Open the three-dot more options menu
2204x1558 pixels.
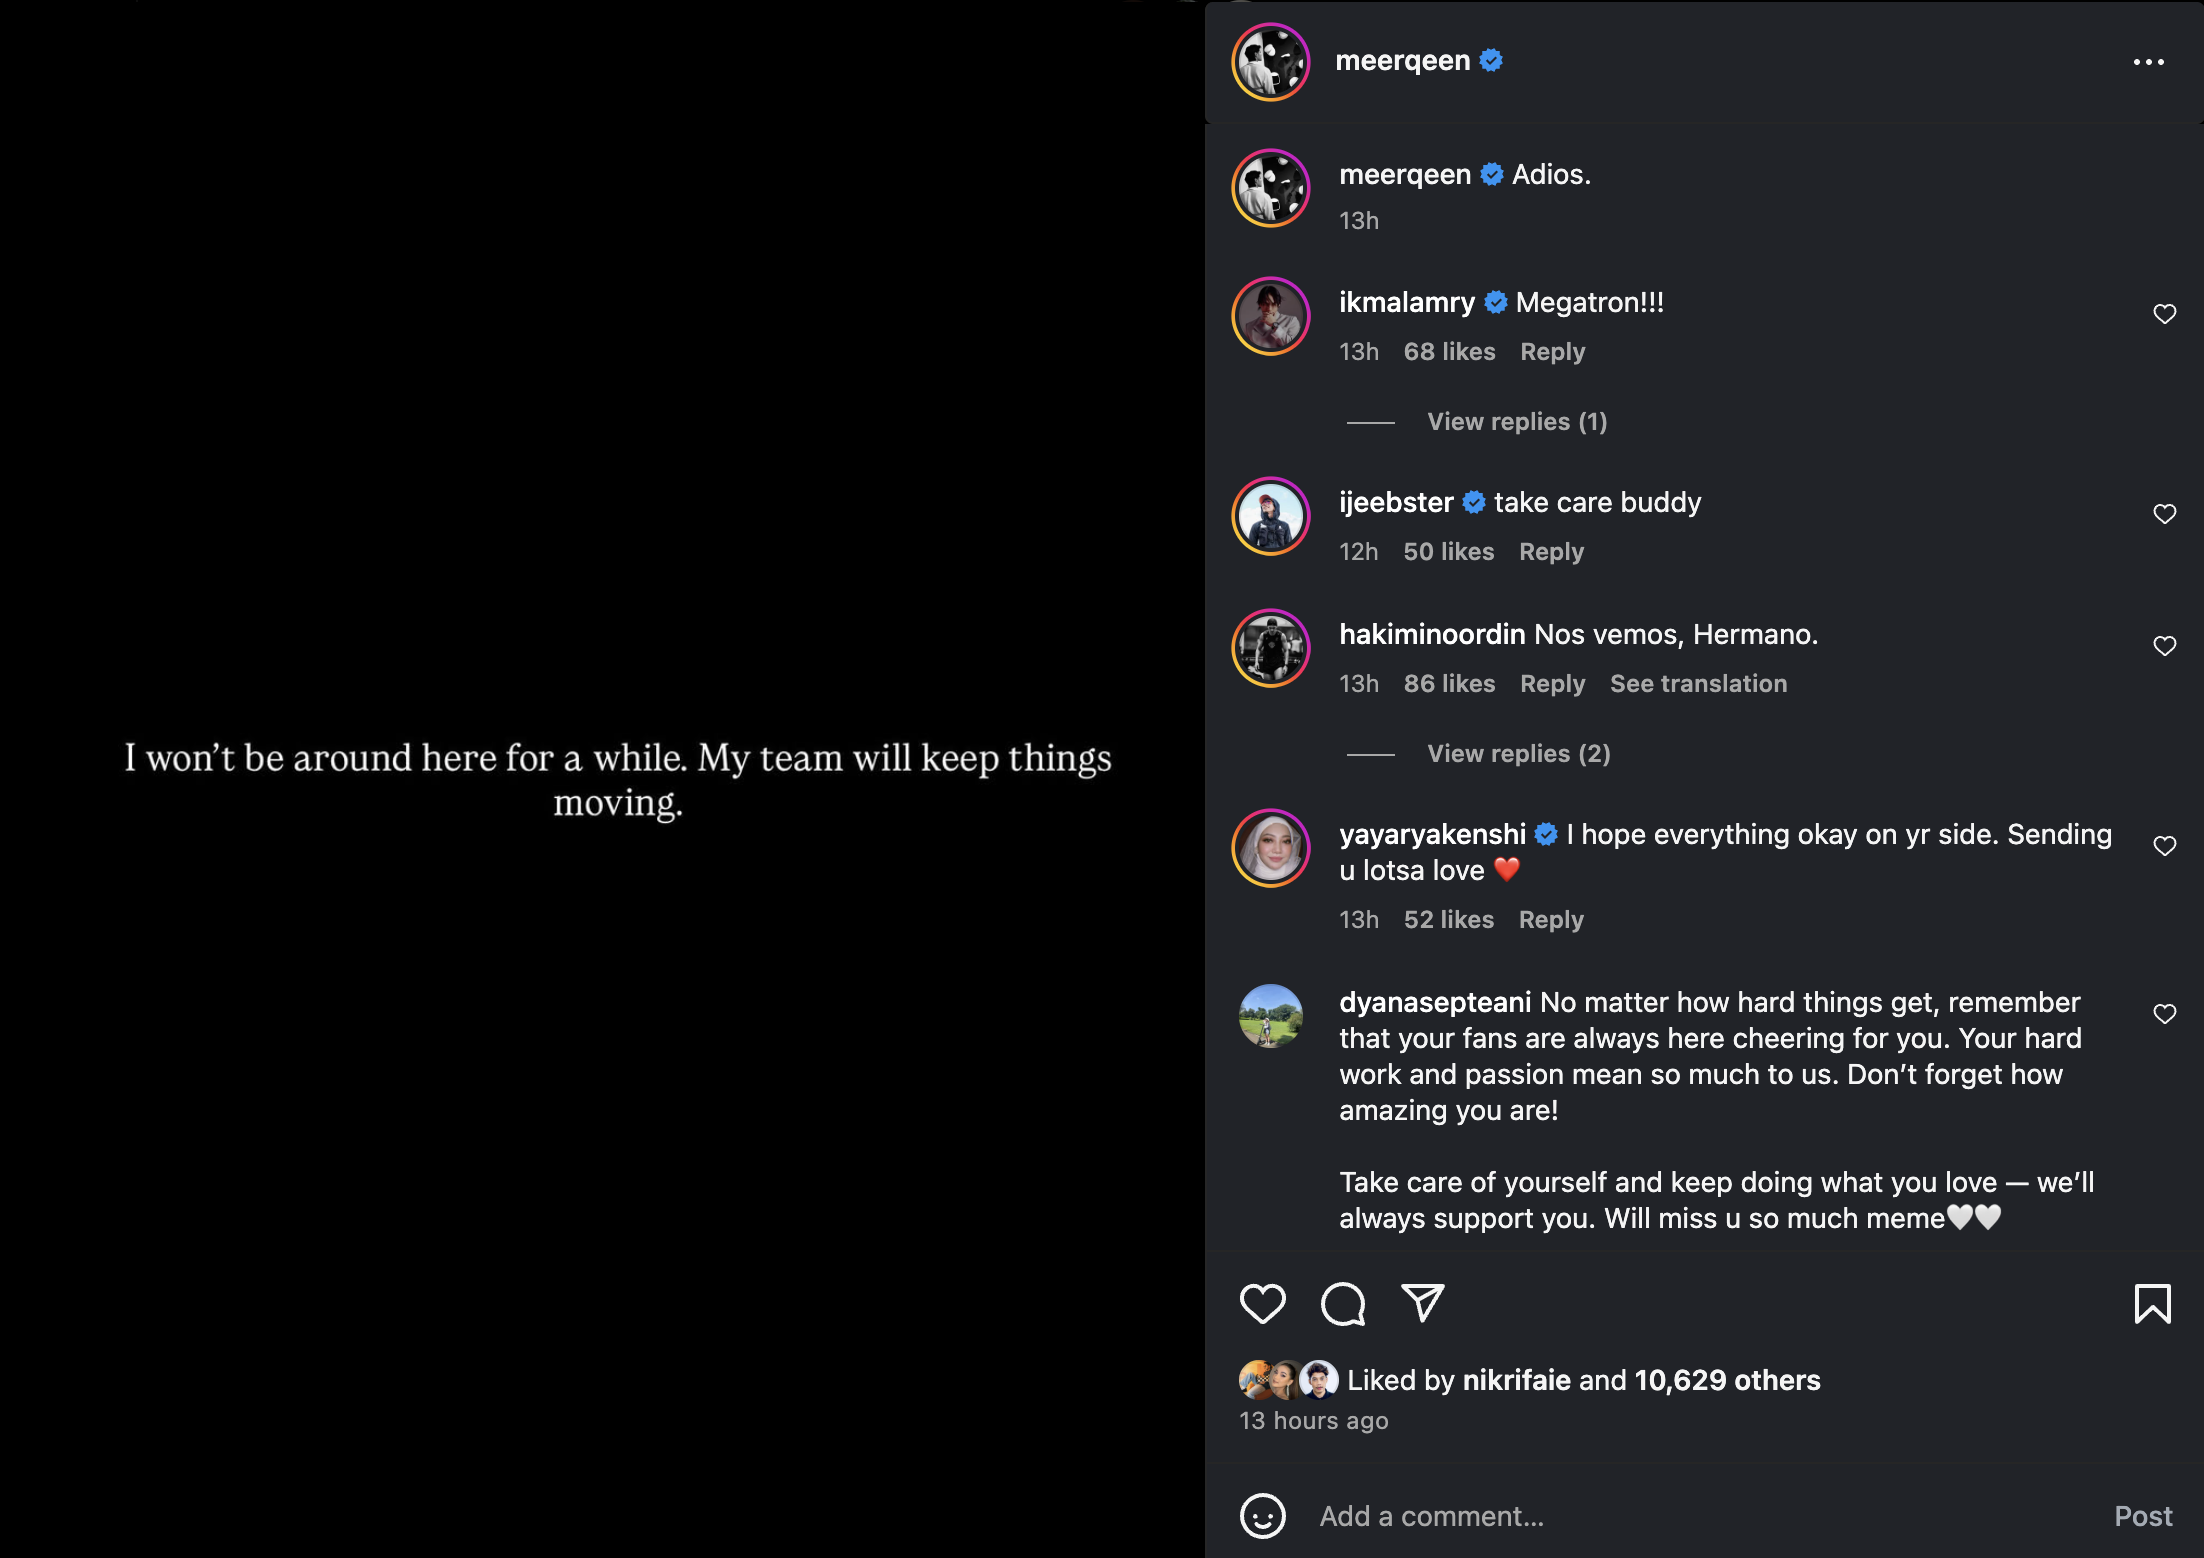coord(2148,62)
